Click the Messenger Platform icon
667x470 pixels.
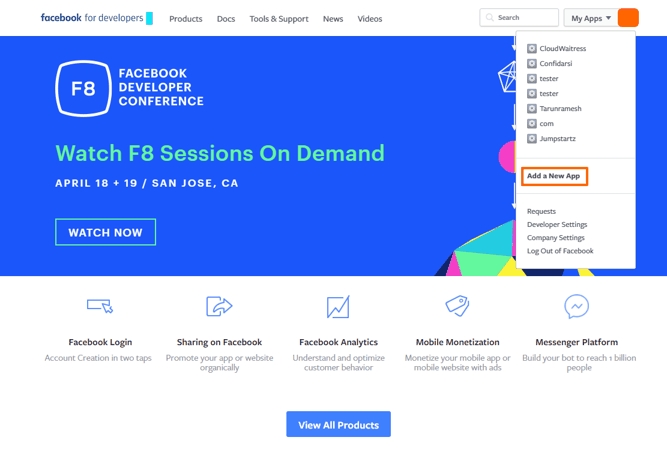[x=576, y=306]
